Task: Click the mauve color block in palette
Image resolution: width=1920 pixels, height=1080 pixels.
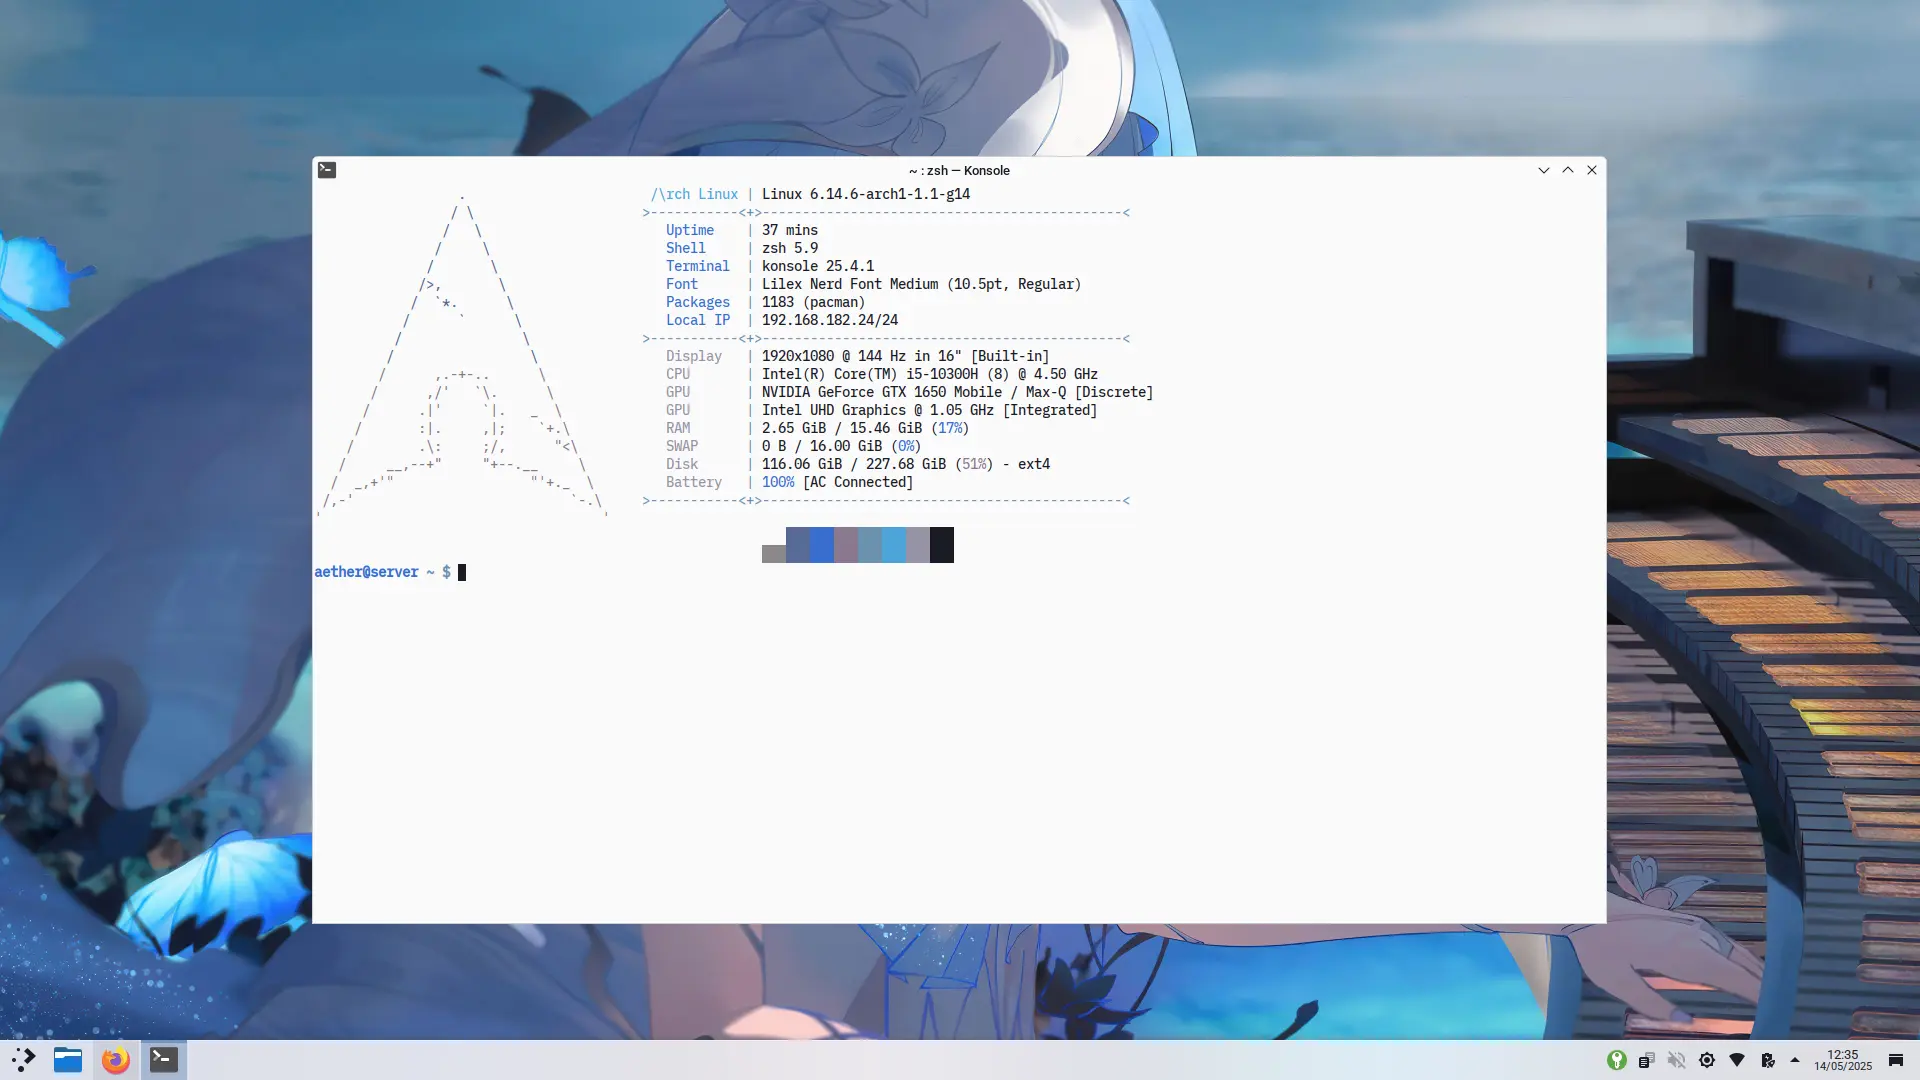Action: pyautogui.click(x=846, y=545)
